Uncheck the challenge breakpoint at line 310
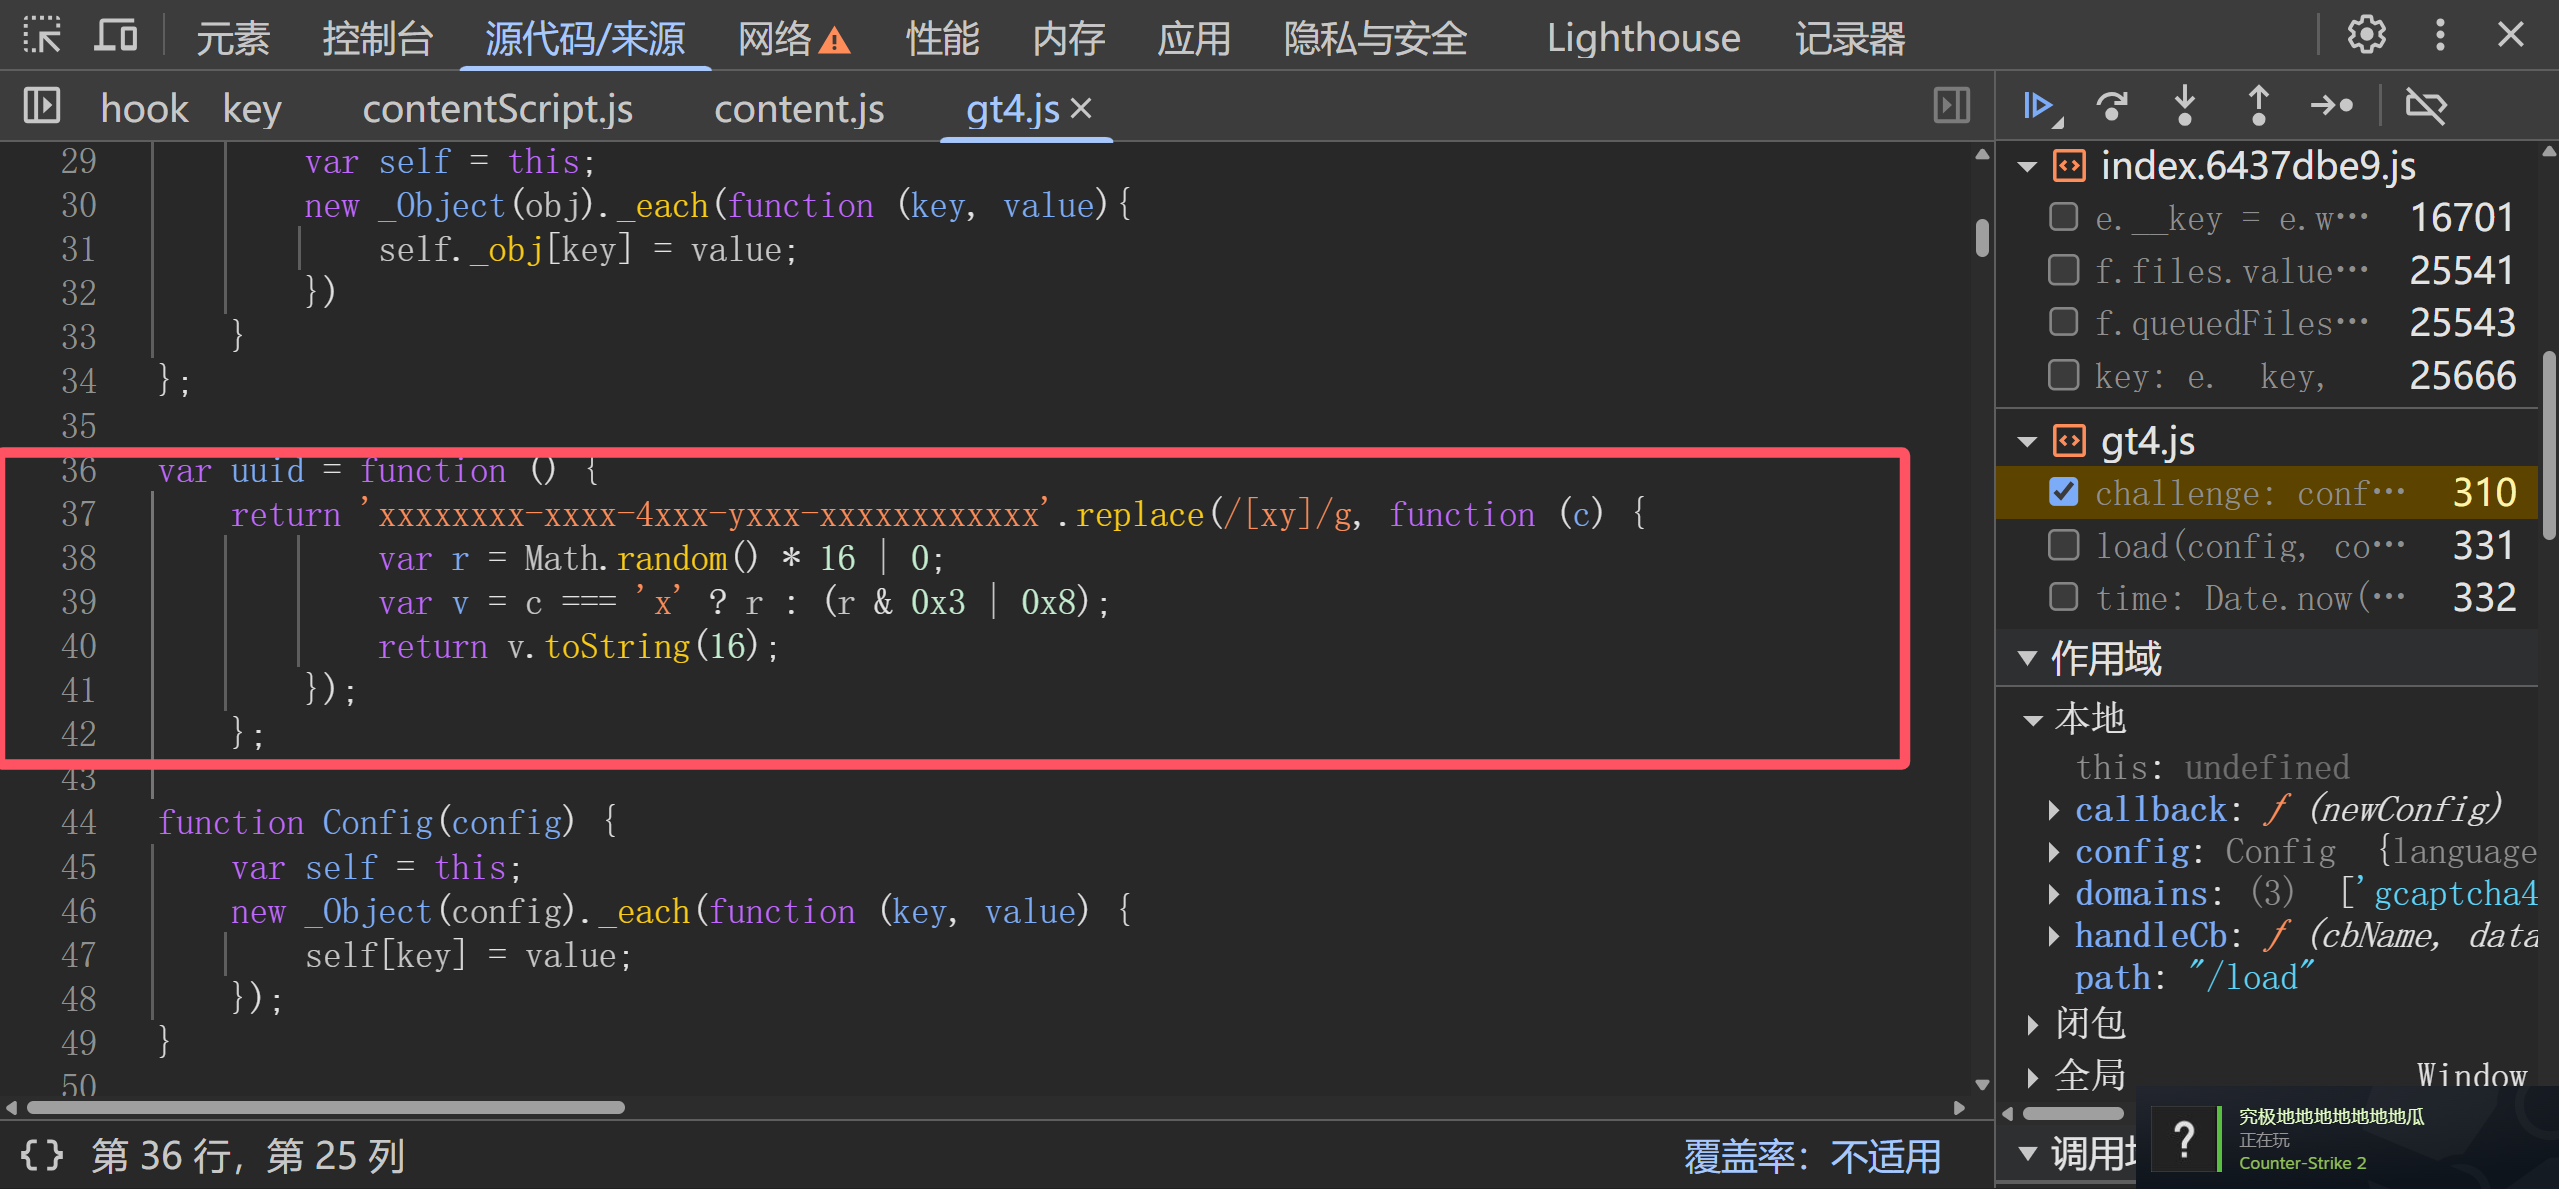The image size is (2559, 1189). tap(2063, 492)
